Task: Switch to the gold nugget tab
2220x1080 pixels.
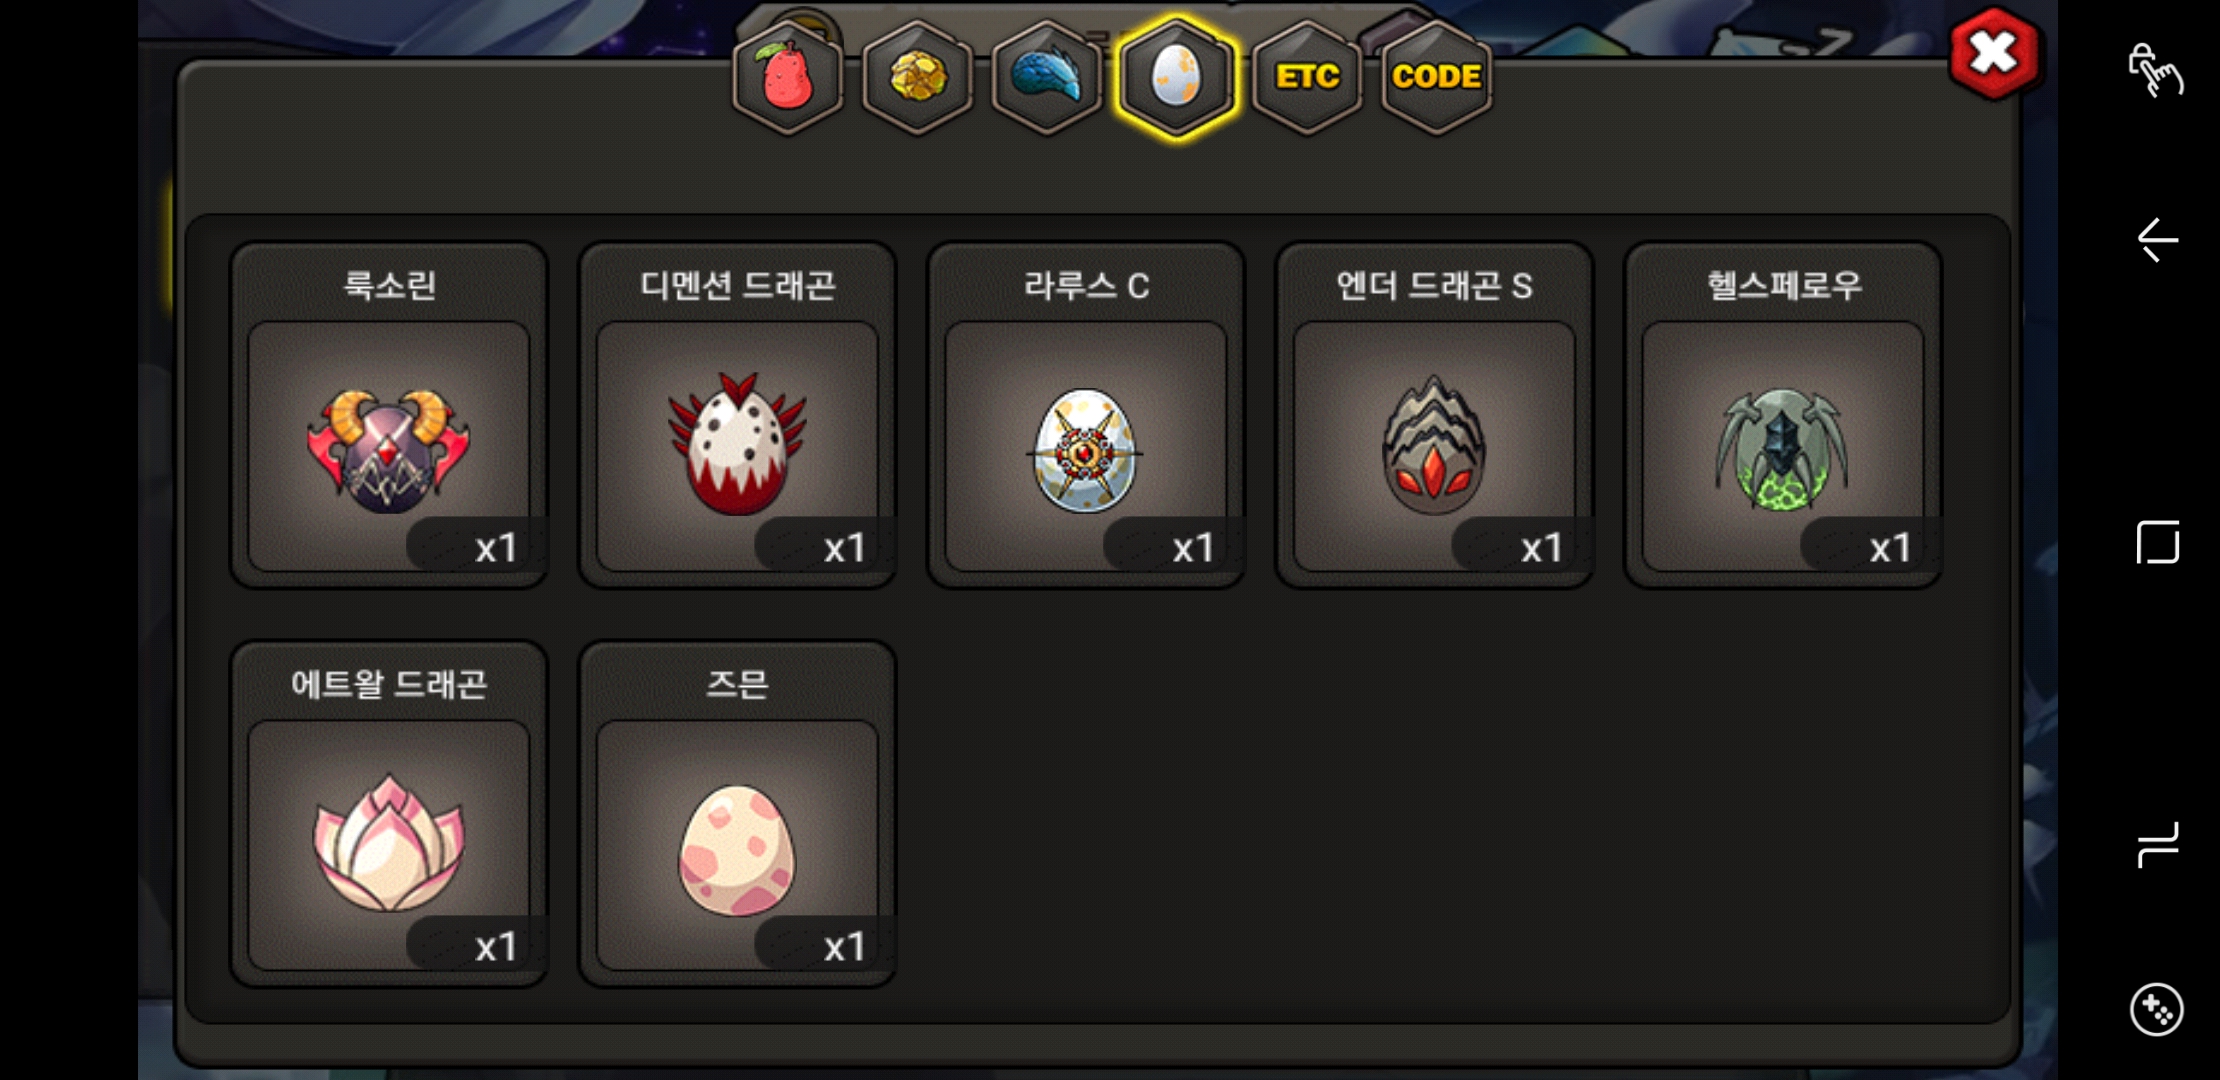Action: 917,78
